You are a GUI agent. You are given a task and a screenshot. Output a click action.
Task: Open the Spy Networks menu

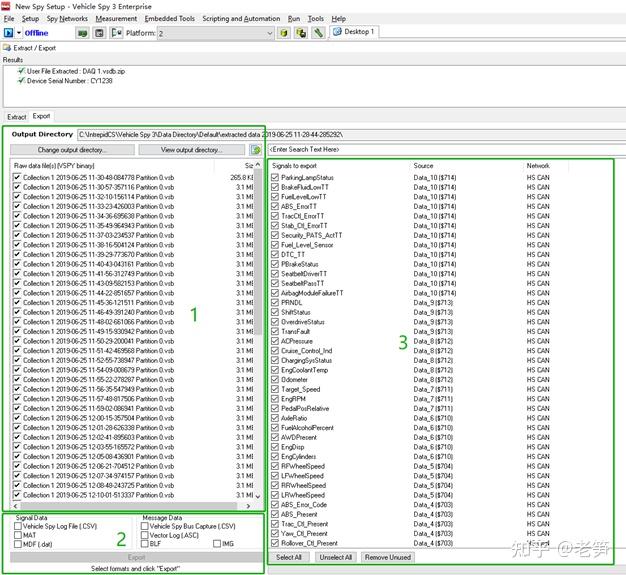66,18
